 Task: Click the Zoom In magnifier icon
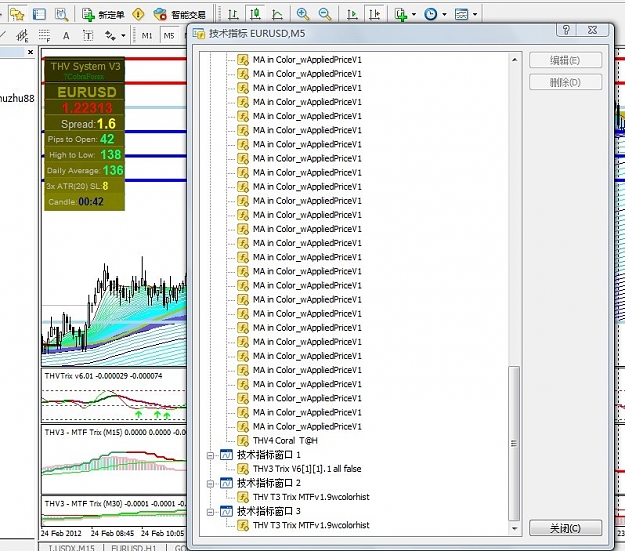(303, 14)
